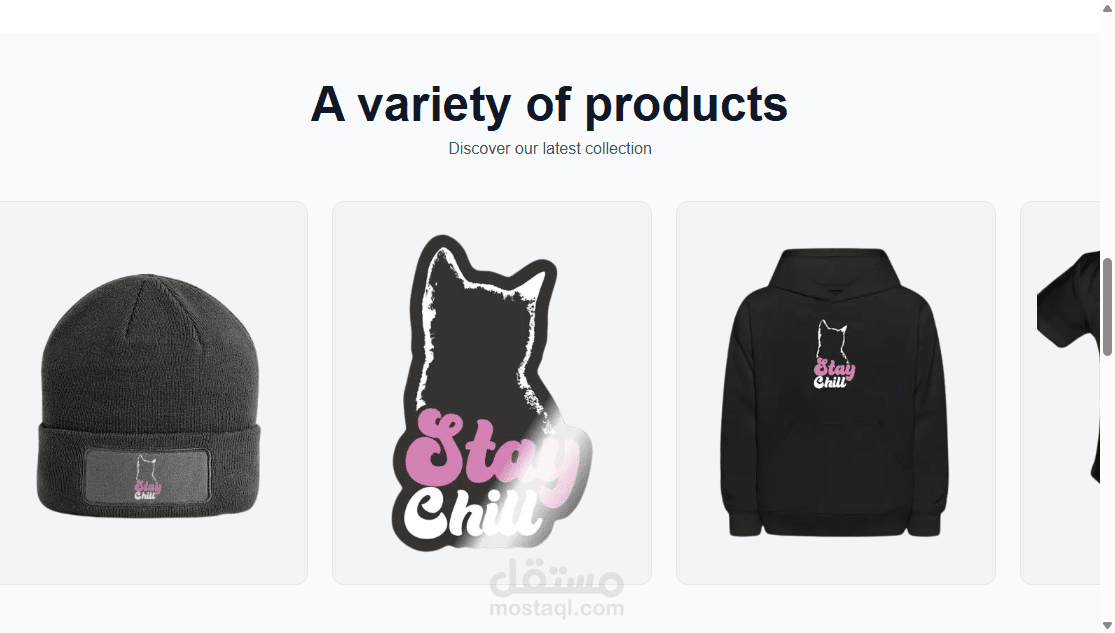
Task: Click the scrollbar up arrow
Action: click(x=1107, y=8)
